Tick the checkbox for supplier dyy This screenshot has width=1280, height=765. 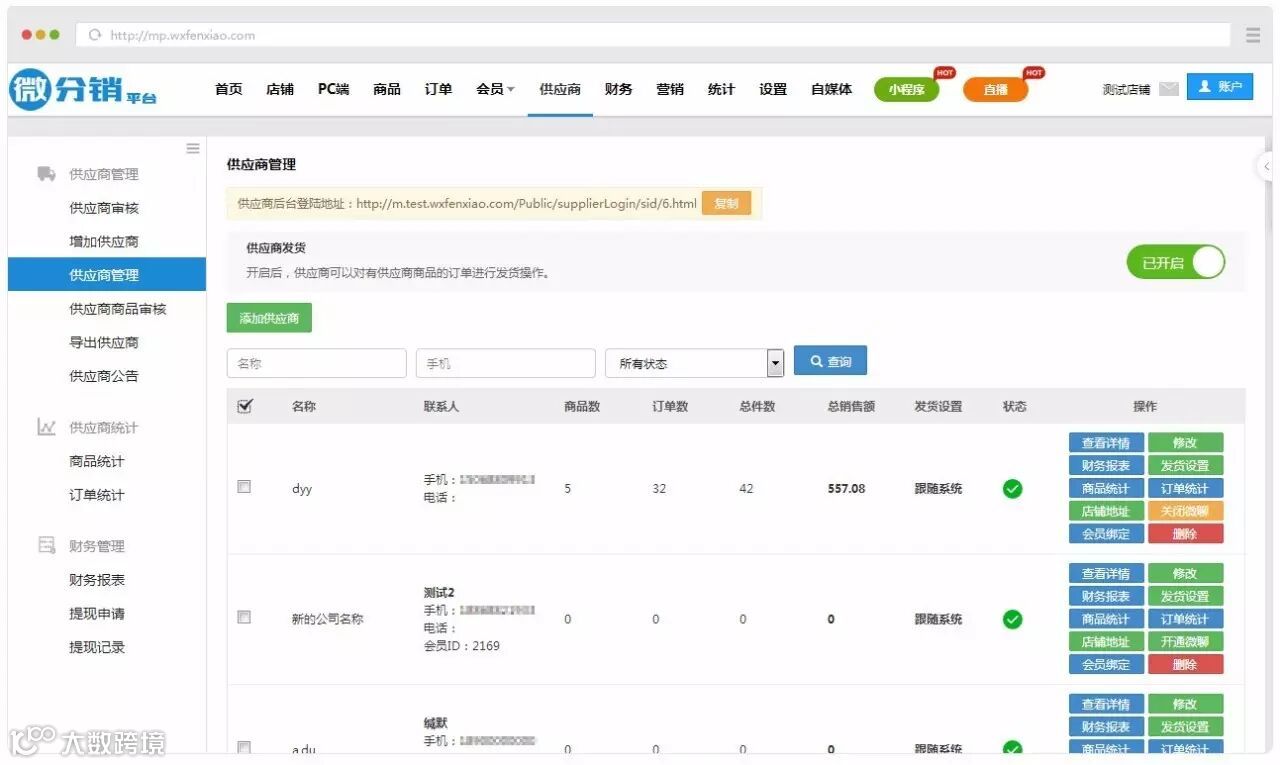pyautogui.click(x=244, y=487)
